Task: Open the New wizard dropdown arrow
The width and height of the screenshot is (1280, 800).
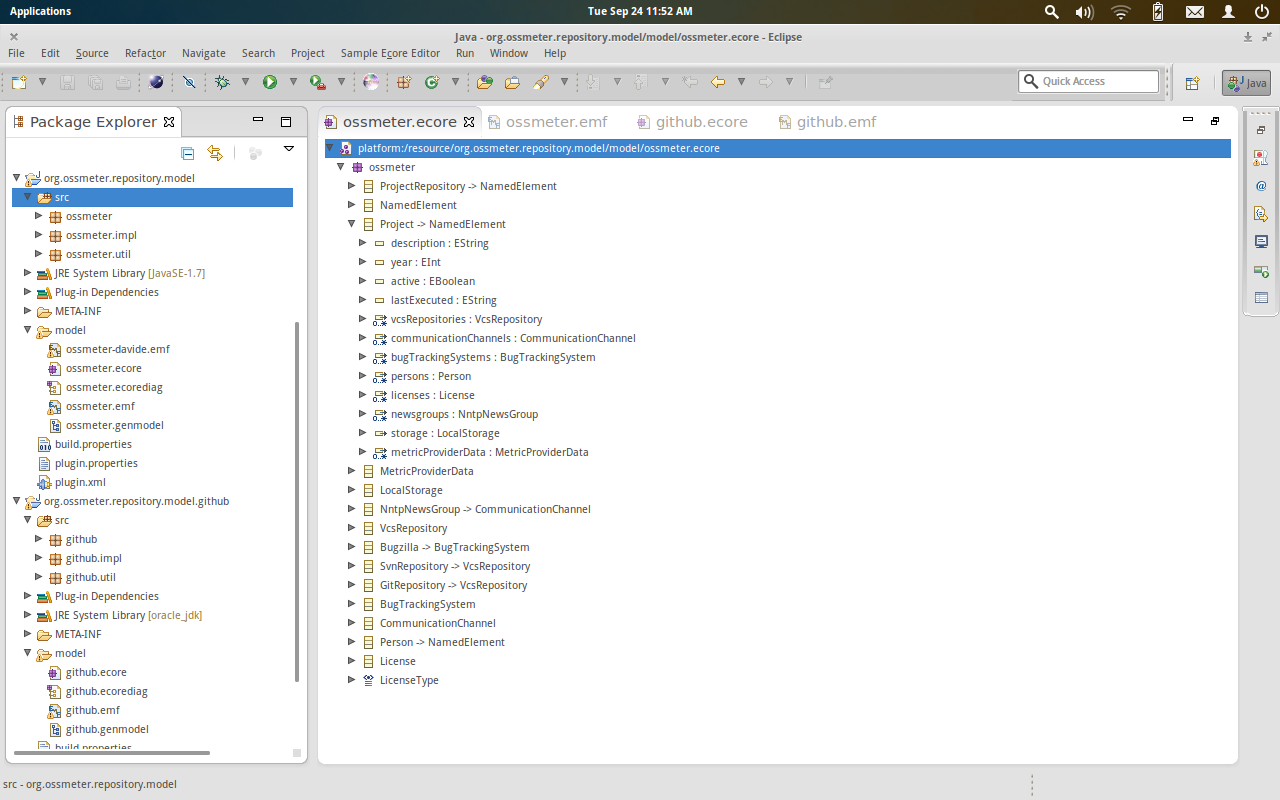Action: pyautogui.click(x=42, y=82)
